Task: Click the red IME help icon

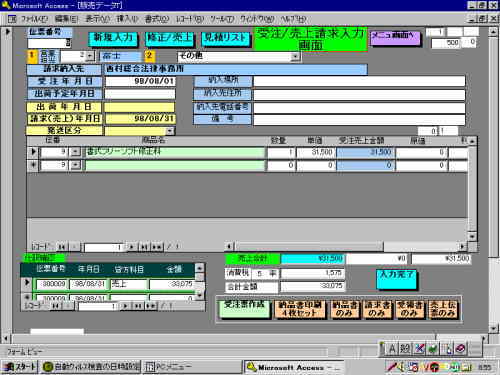Action: pyautogui.click(x=461, y=349)
